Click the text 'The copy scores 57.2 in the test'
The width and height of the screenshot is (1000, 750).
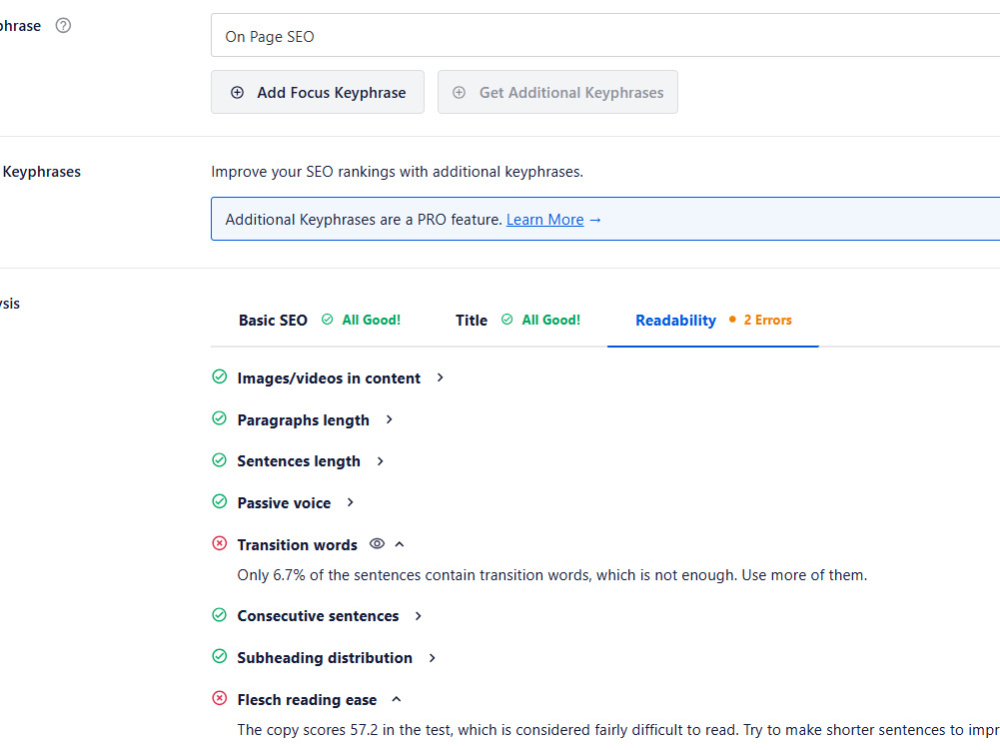pos(345,730)
